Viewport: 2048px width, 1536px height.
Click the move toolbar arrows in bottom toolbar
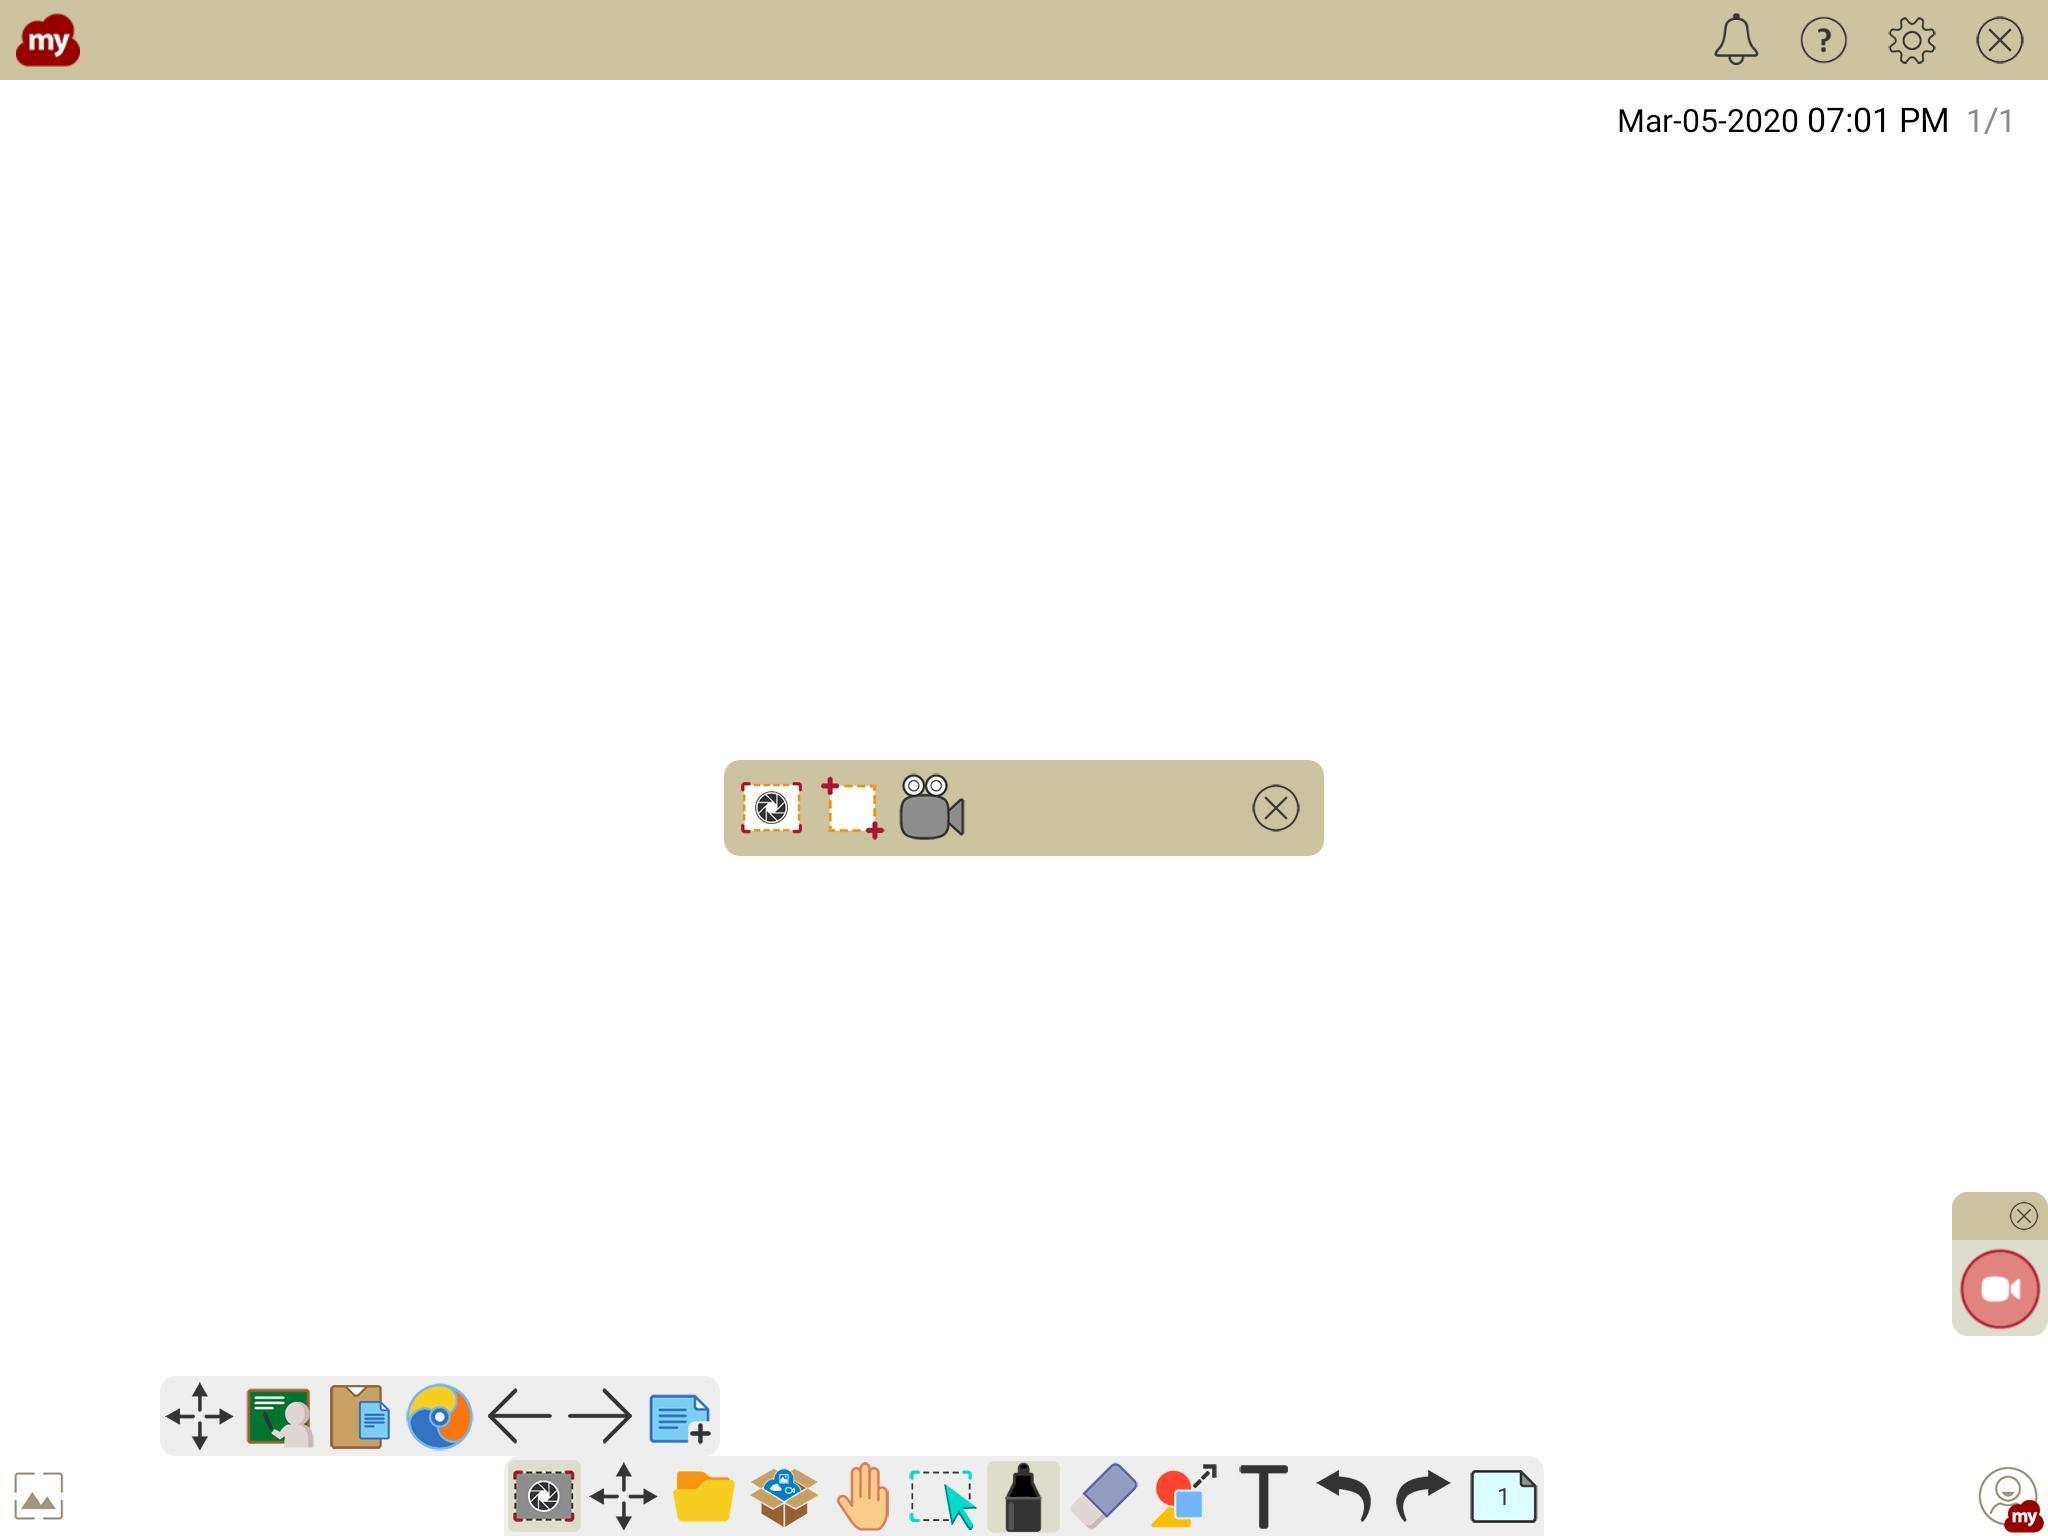pyautogui.click(x=623, y=1496)
